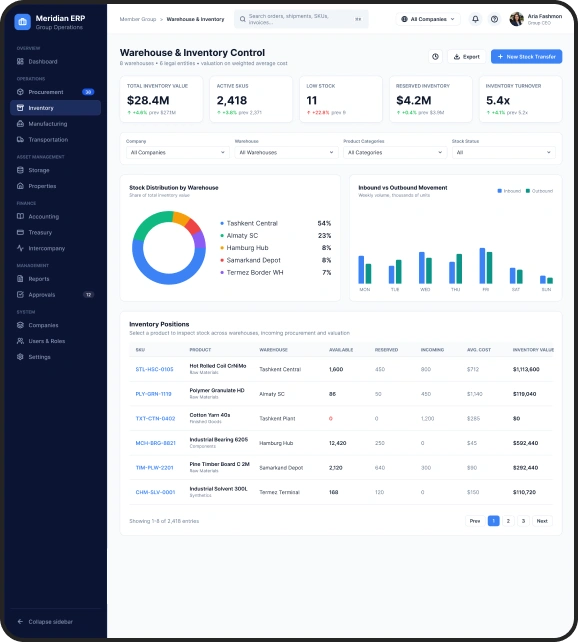The height and width of the screenshot is (642, 578).
Task: Go to pagination page 2
Action: (508, 521)
